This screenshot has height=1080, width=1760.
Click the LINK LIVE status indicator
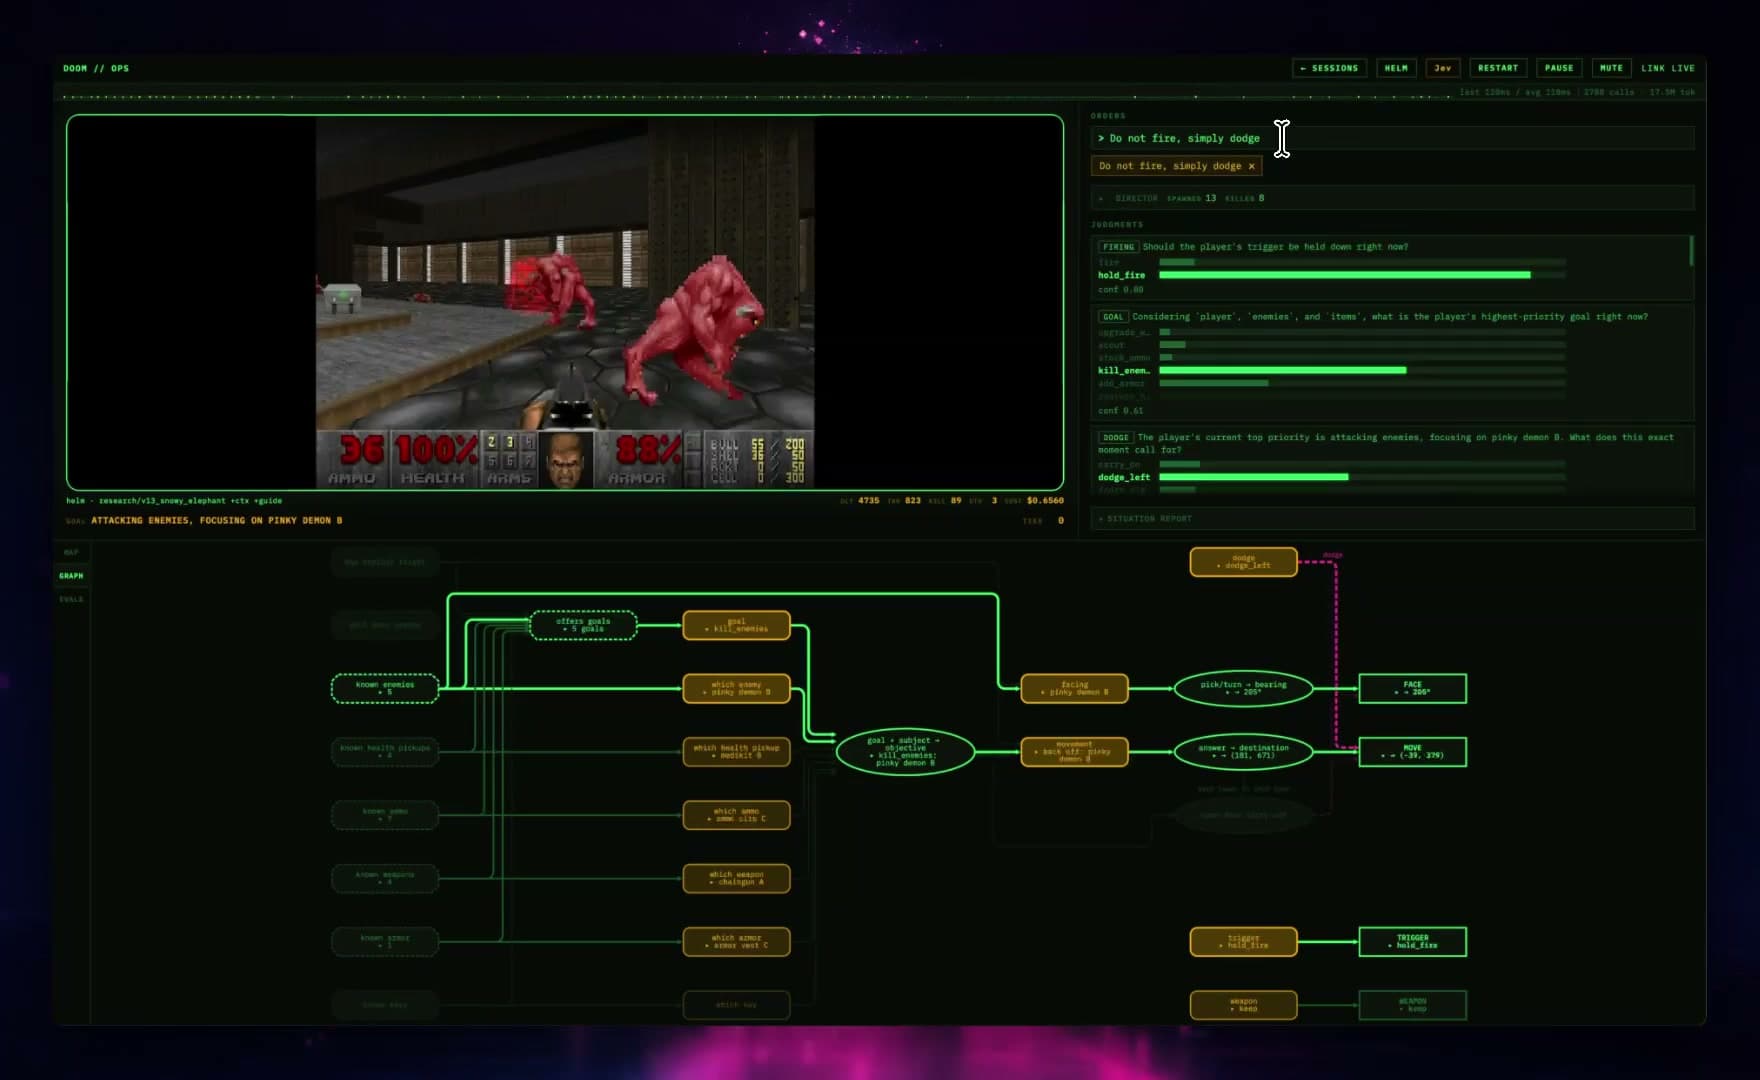(1668, 68)
